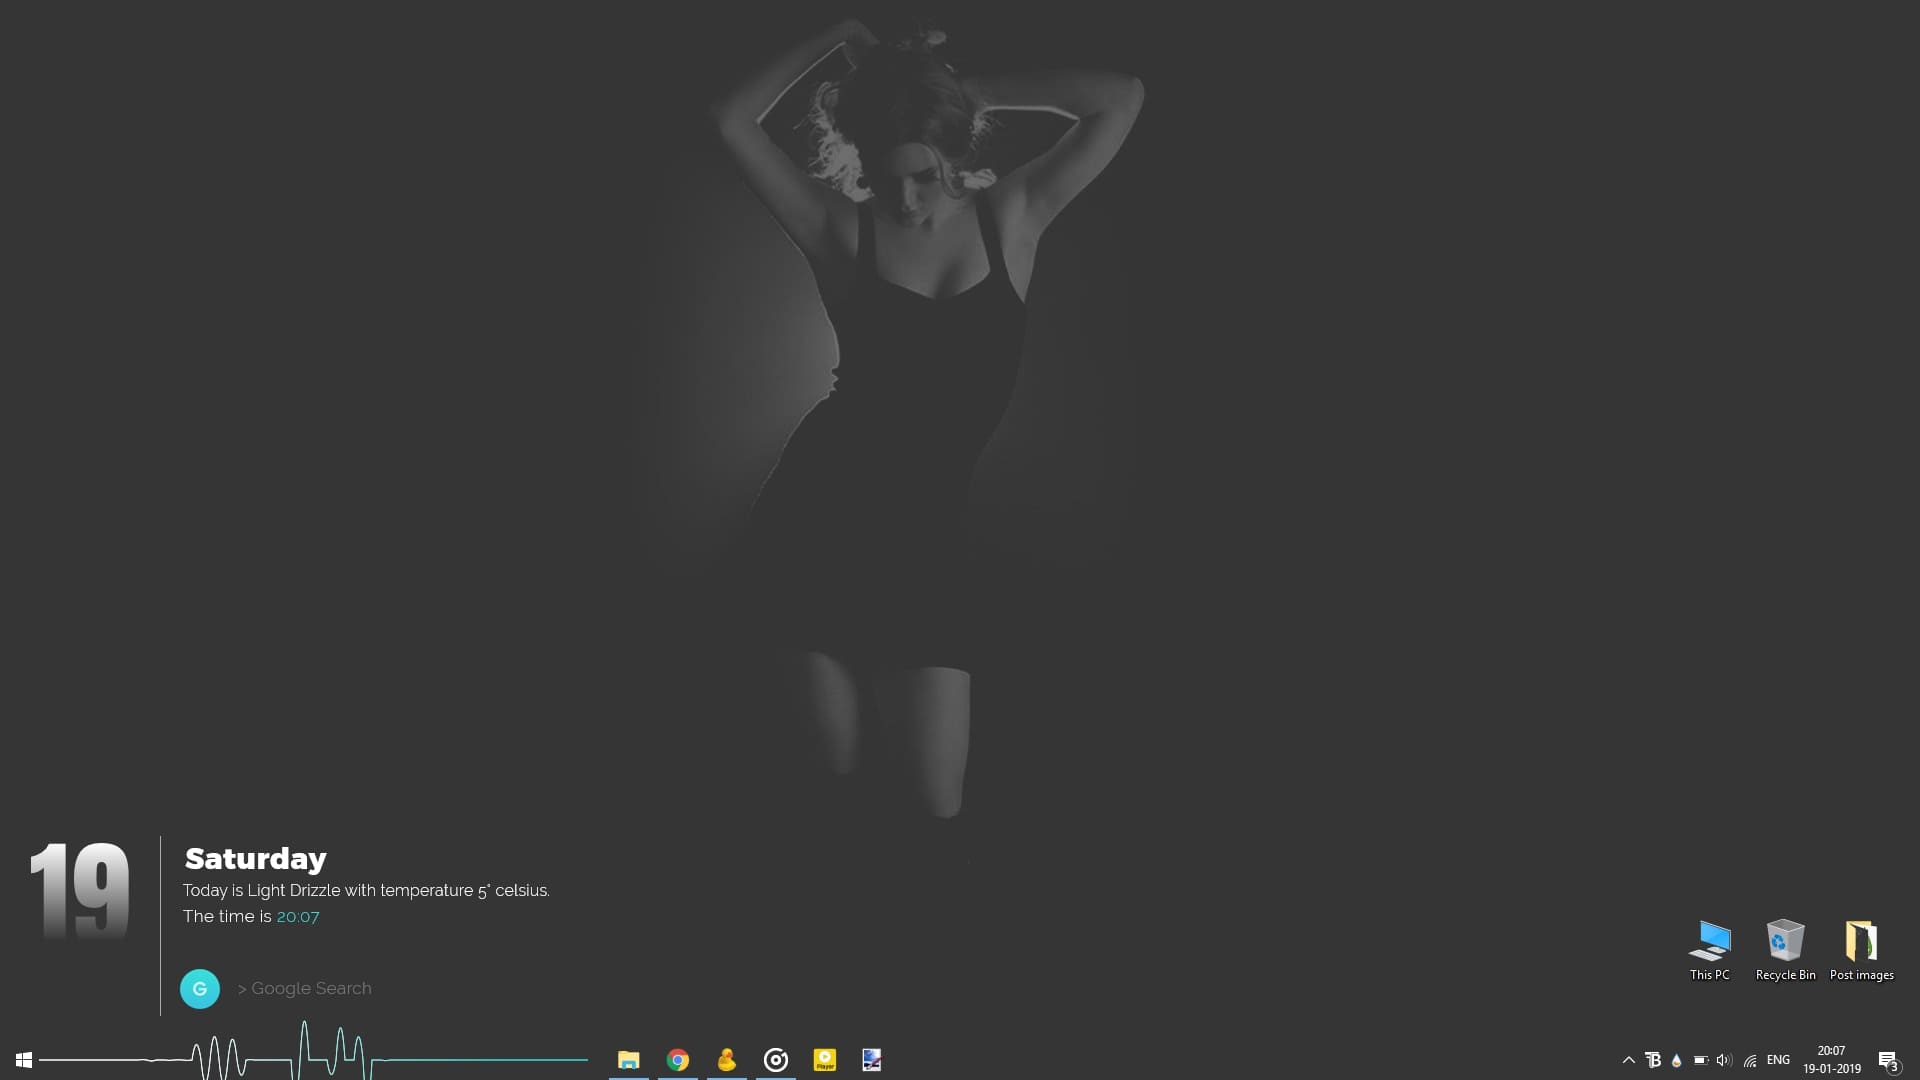Click the ENG language indicator
The image size is (1920, 1080).
(x=1778, y=1059)
